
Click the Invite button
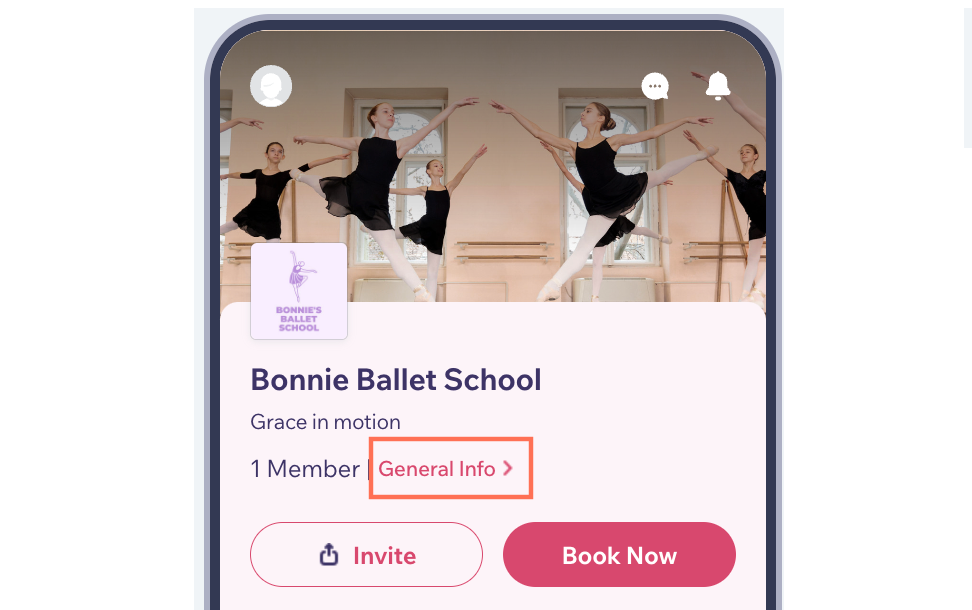(x=366, y=555)
